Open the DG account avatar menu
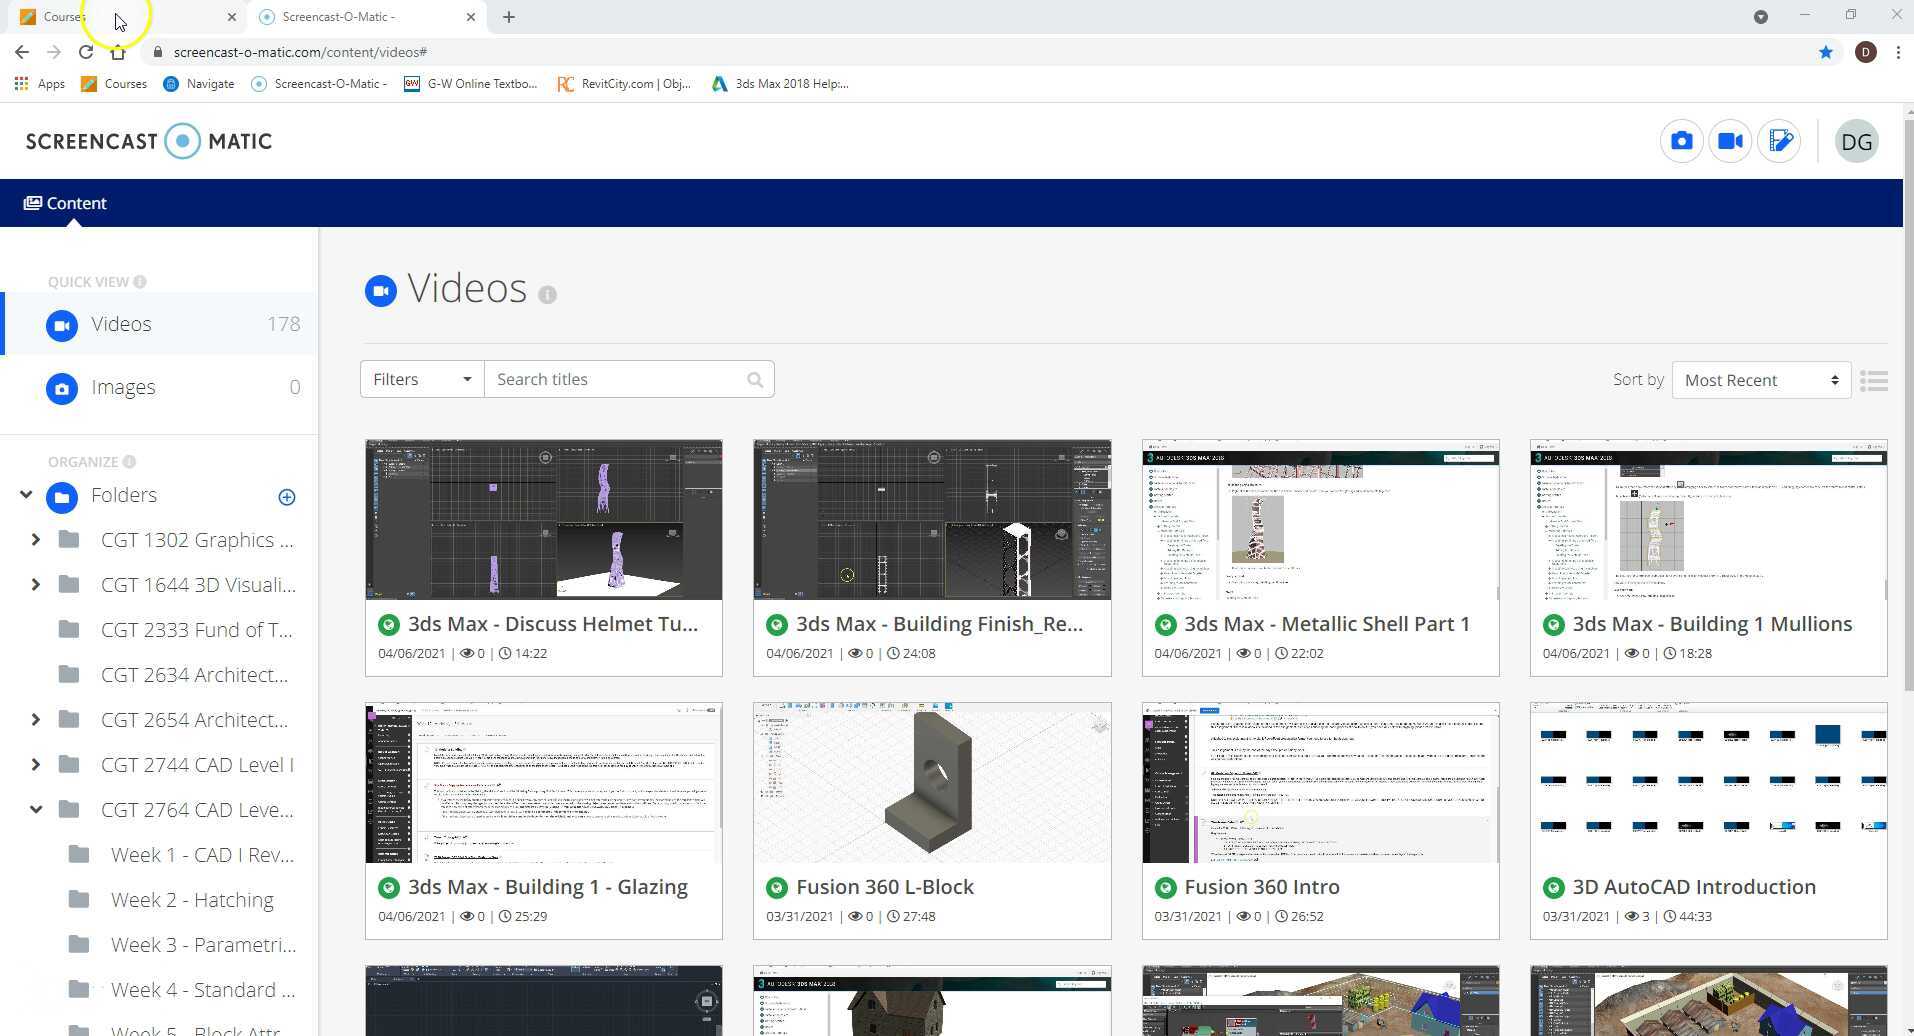1914x1036 pixels. (x=1856, y=141)
